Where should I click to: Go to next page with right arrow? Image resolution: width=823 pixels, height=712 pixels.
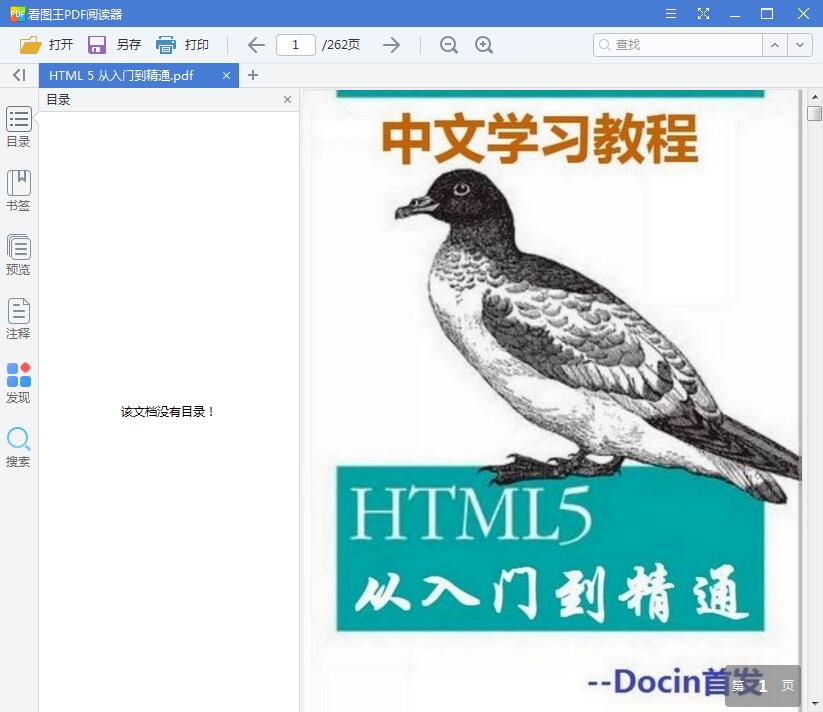[391, 44]
